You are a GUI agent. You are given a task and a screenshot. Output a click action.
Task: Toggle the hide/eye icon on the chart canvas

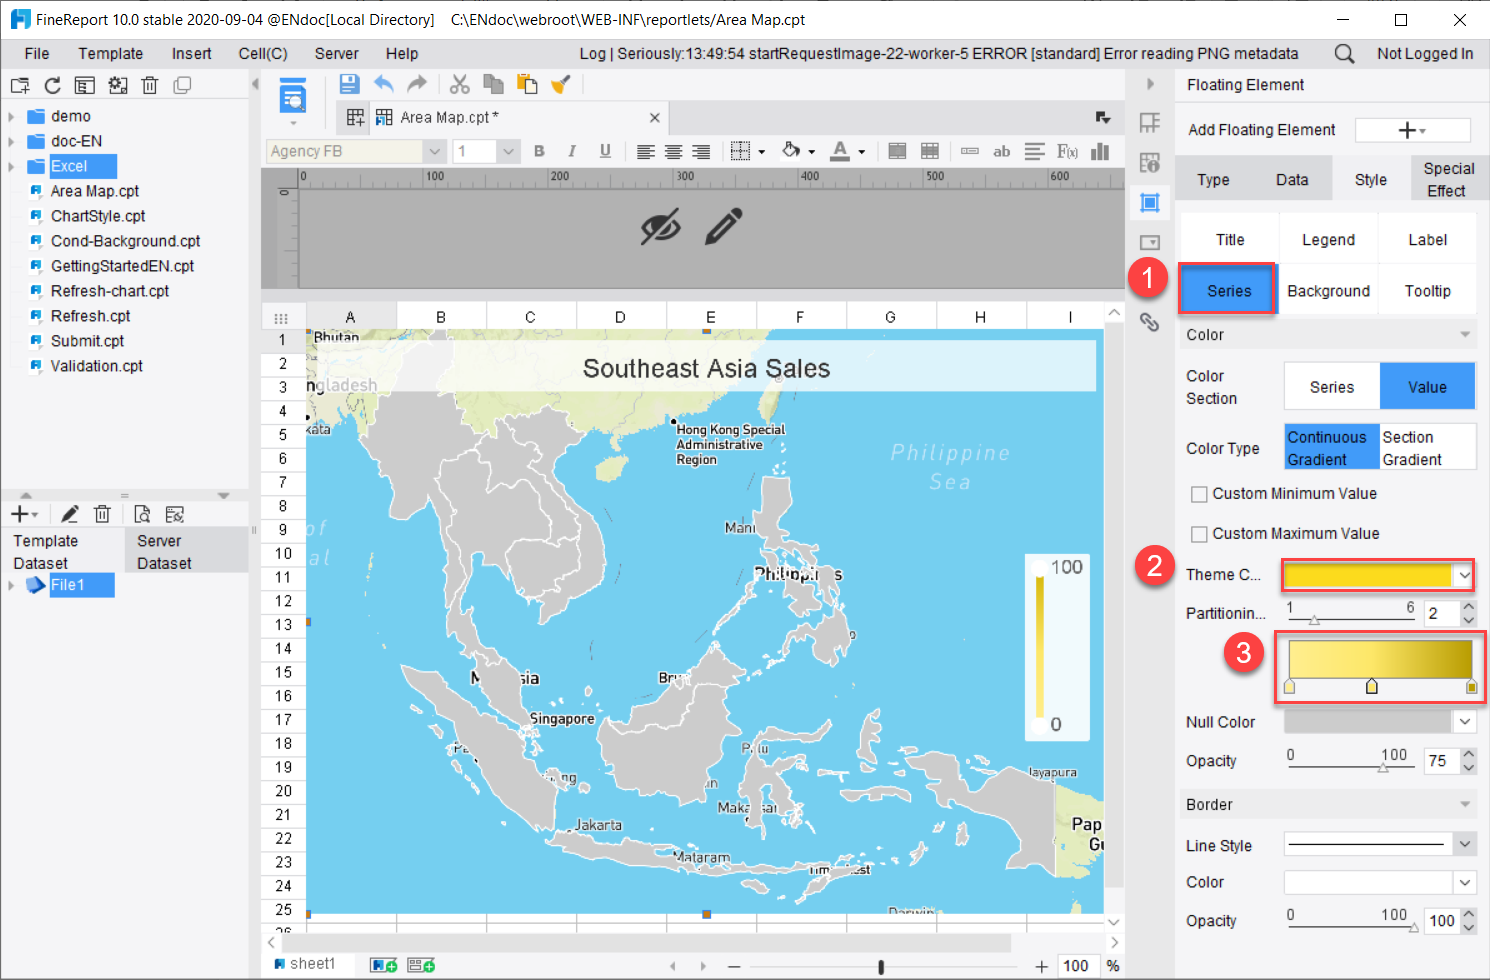(660, 226)
